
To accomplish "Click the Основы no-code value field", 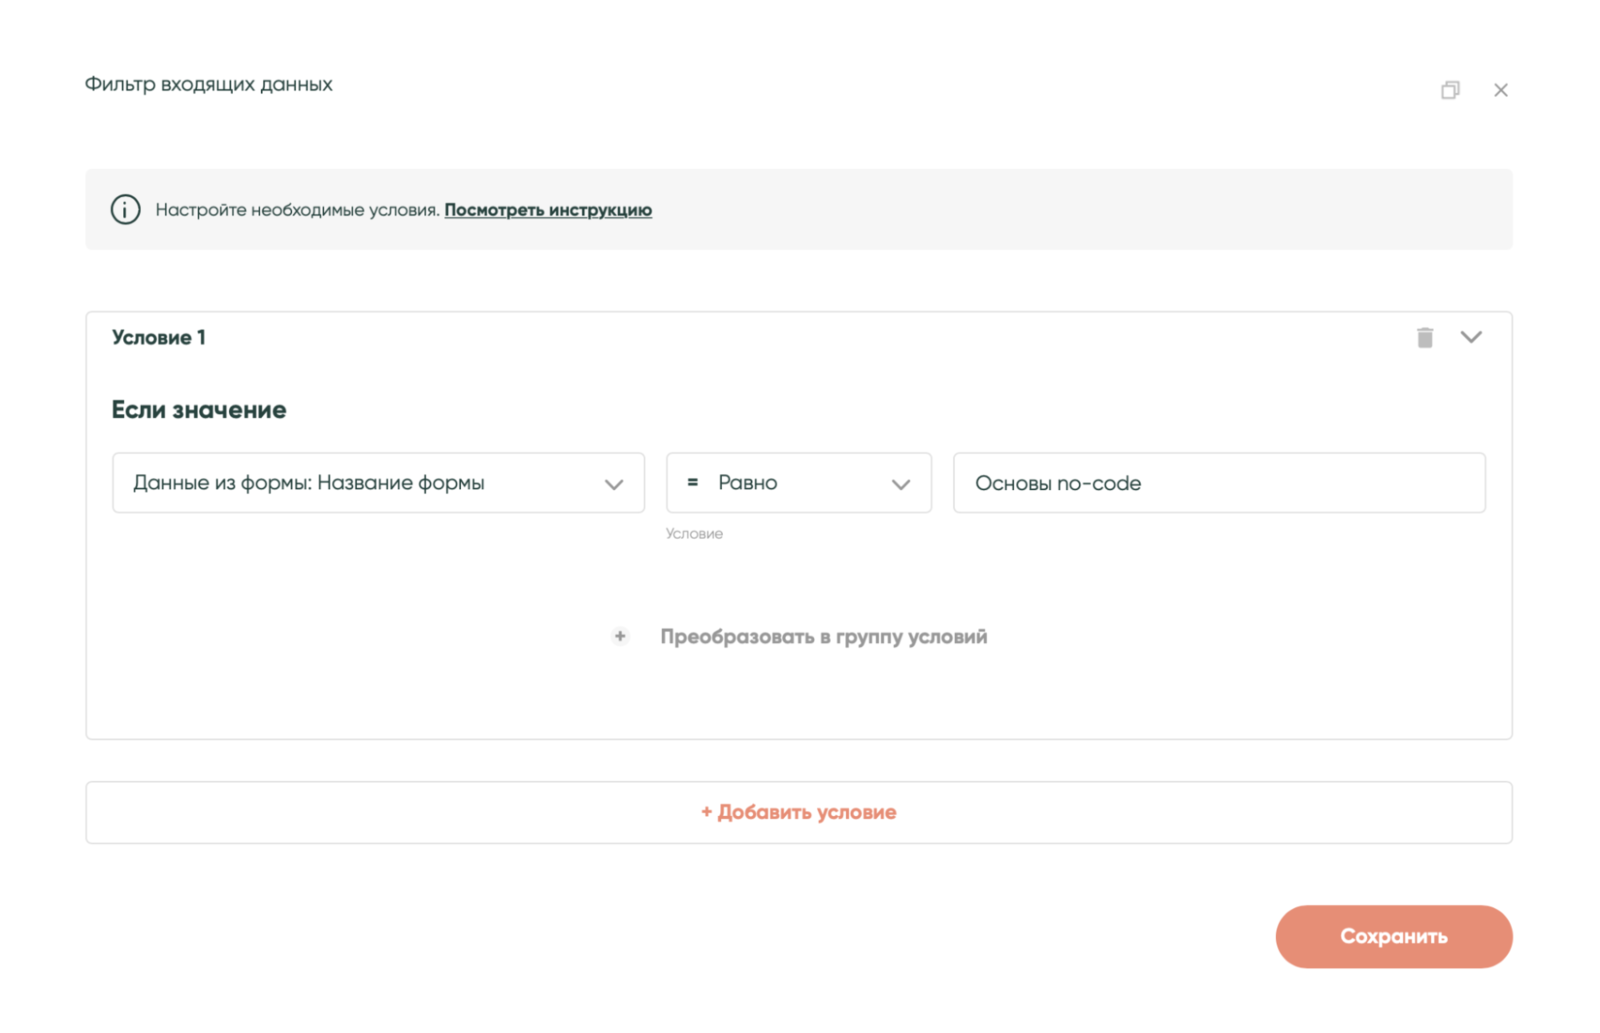I will pyautogui.click(x=1218, y=483).
